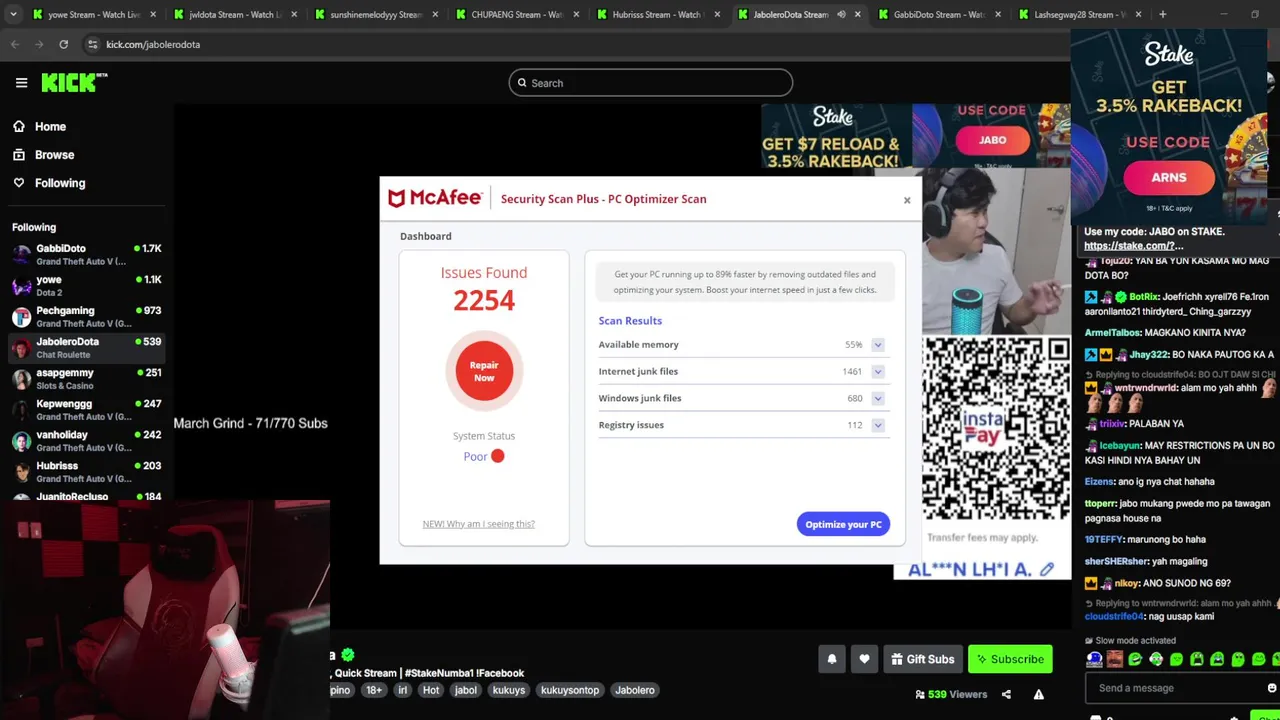This screenshot has width=1280, height=720.
Task: Open a new browser tab
Action: click(1162, 14)
